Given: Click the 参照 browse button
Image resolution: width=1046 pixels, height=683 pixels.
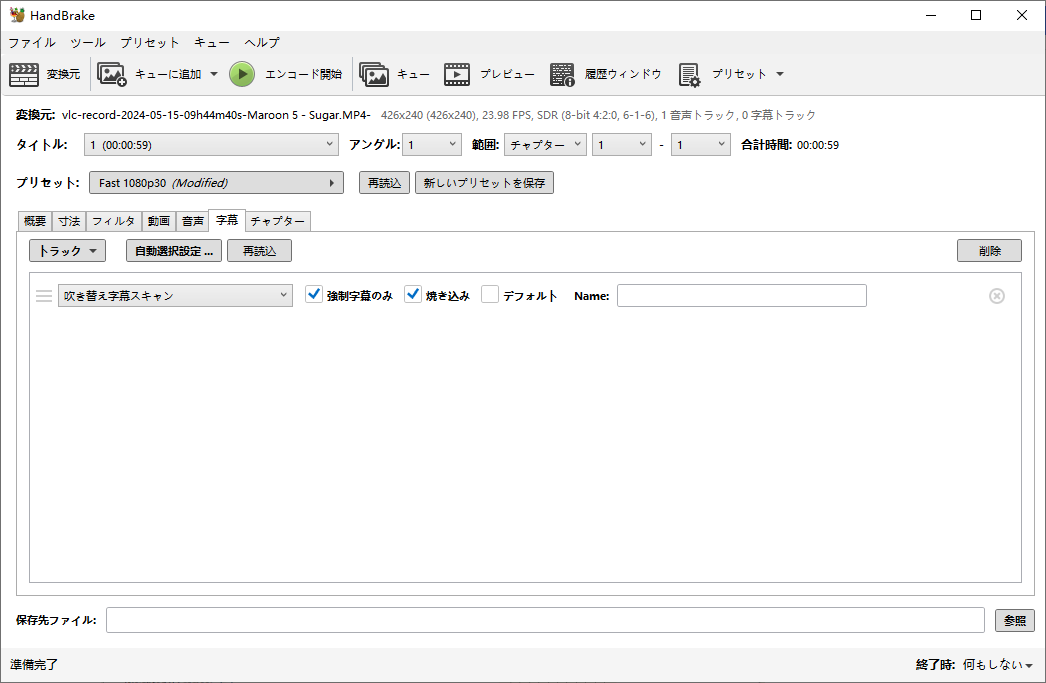Looking at the screenshot, I should coord(1014,620).
